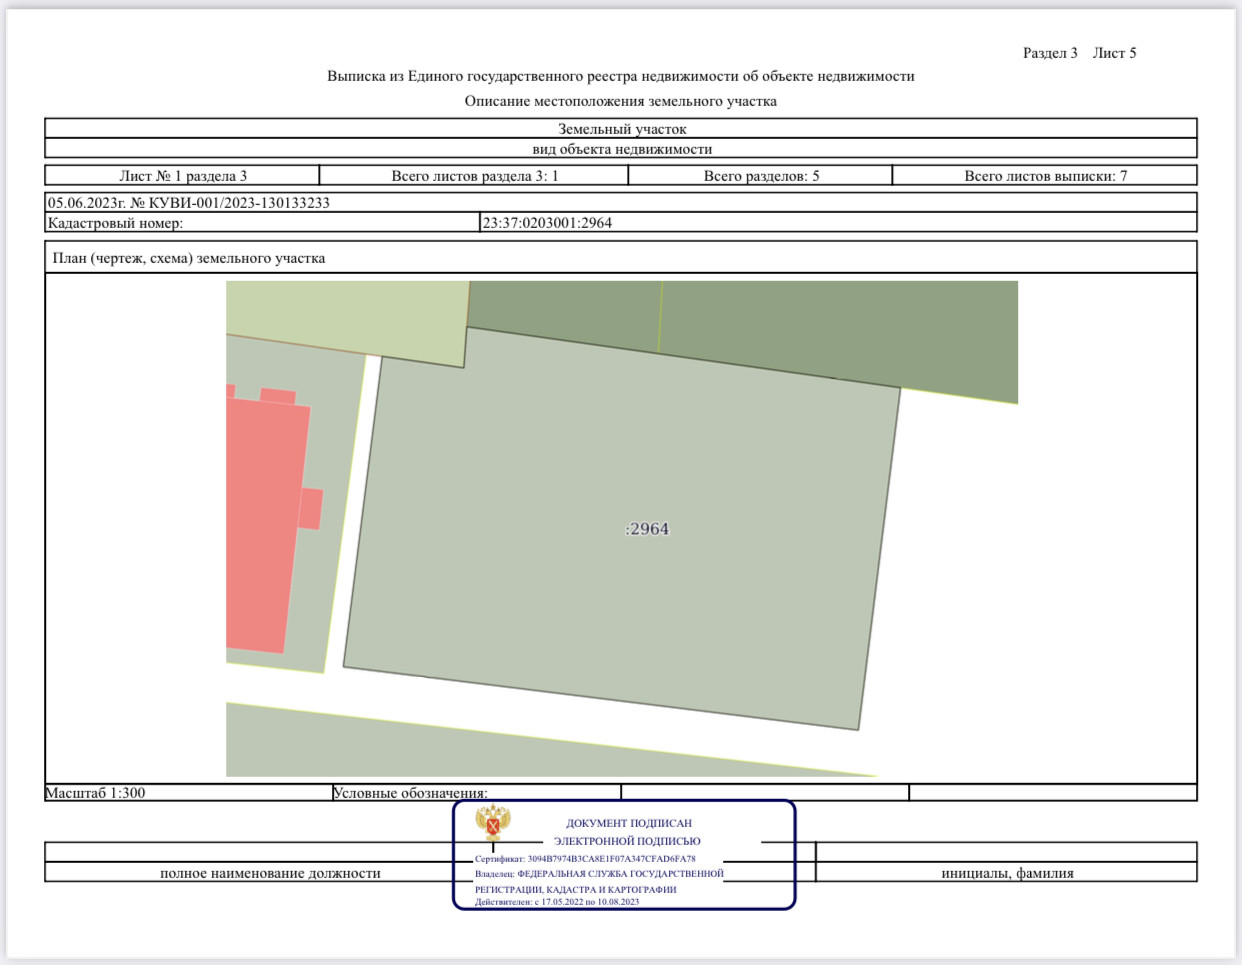Click the 'Масштаб 1:300' scale text

(x=95, y=793)
